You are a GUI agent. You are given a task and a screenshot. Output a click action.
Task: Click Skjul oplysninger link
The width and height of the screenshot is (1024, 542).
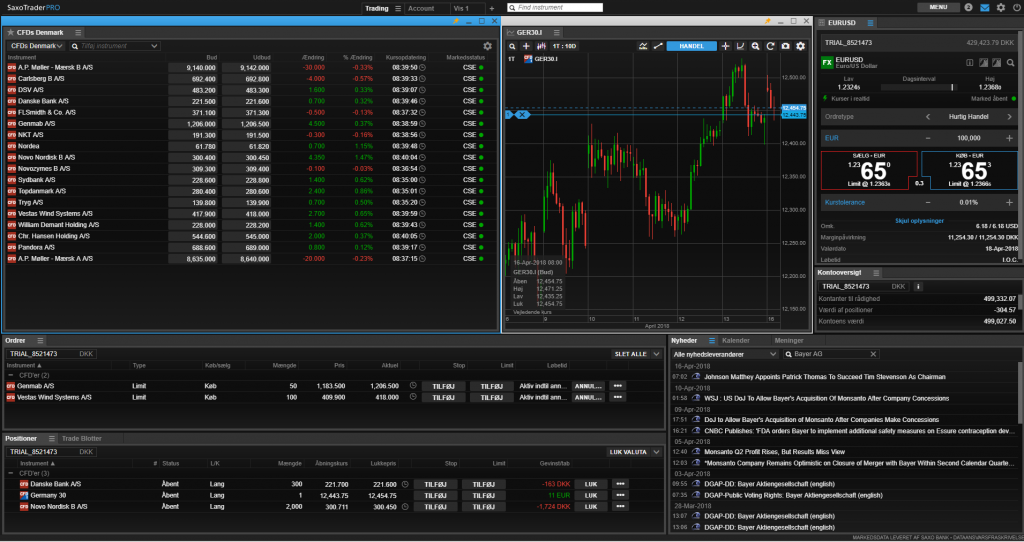pyautogui.click(x=919, y=221)
